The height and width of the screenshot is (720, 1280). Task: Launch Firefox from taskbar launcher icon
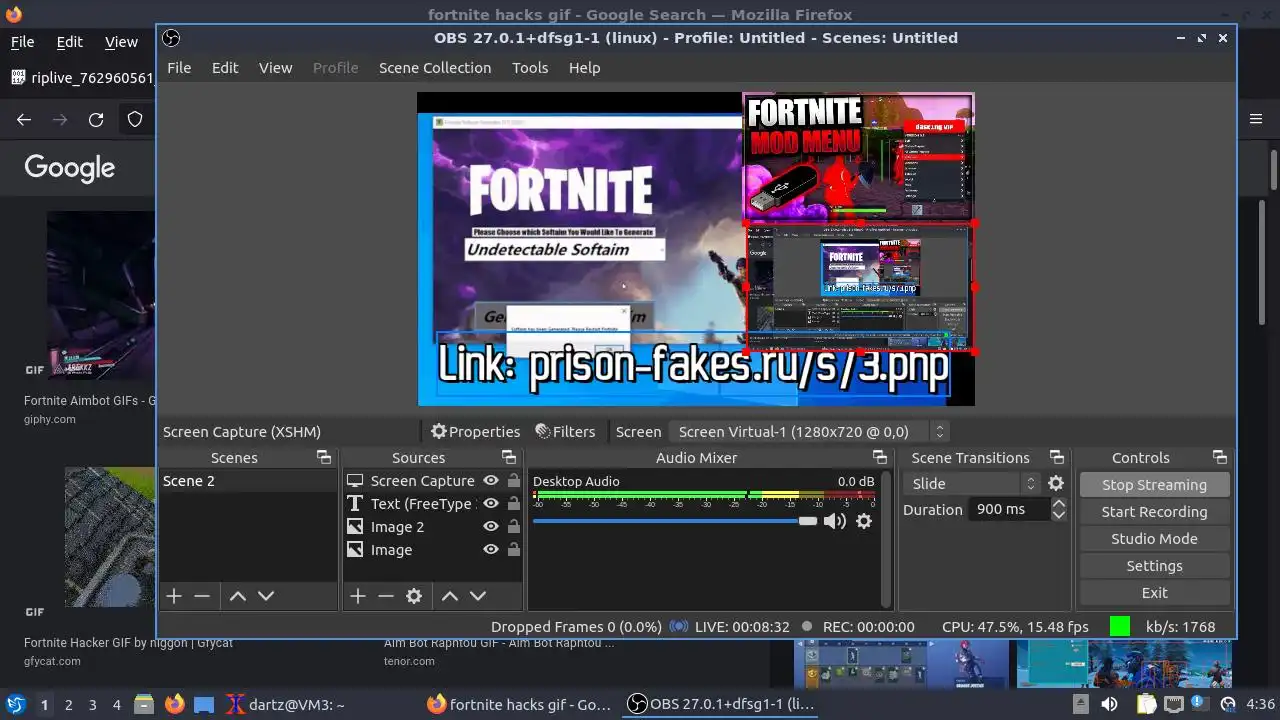click(x=175, y=705)
